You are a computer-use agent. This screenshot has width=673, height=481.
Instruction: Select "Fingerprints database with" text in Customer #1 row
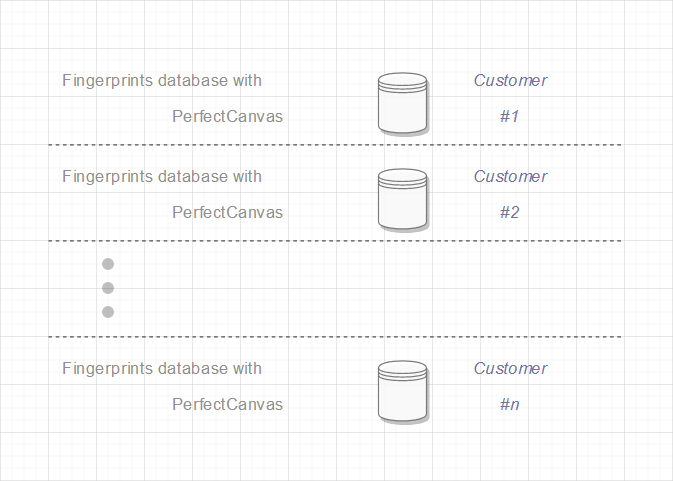tap(162, 81)
